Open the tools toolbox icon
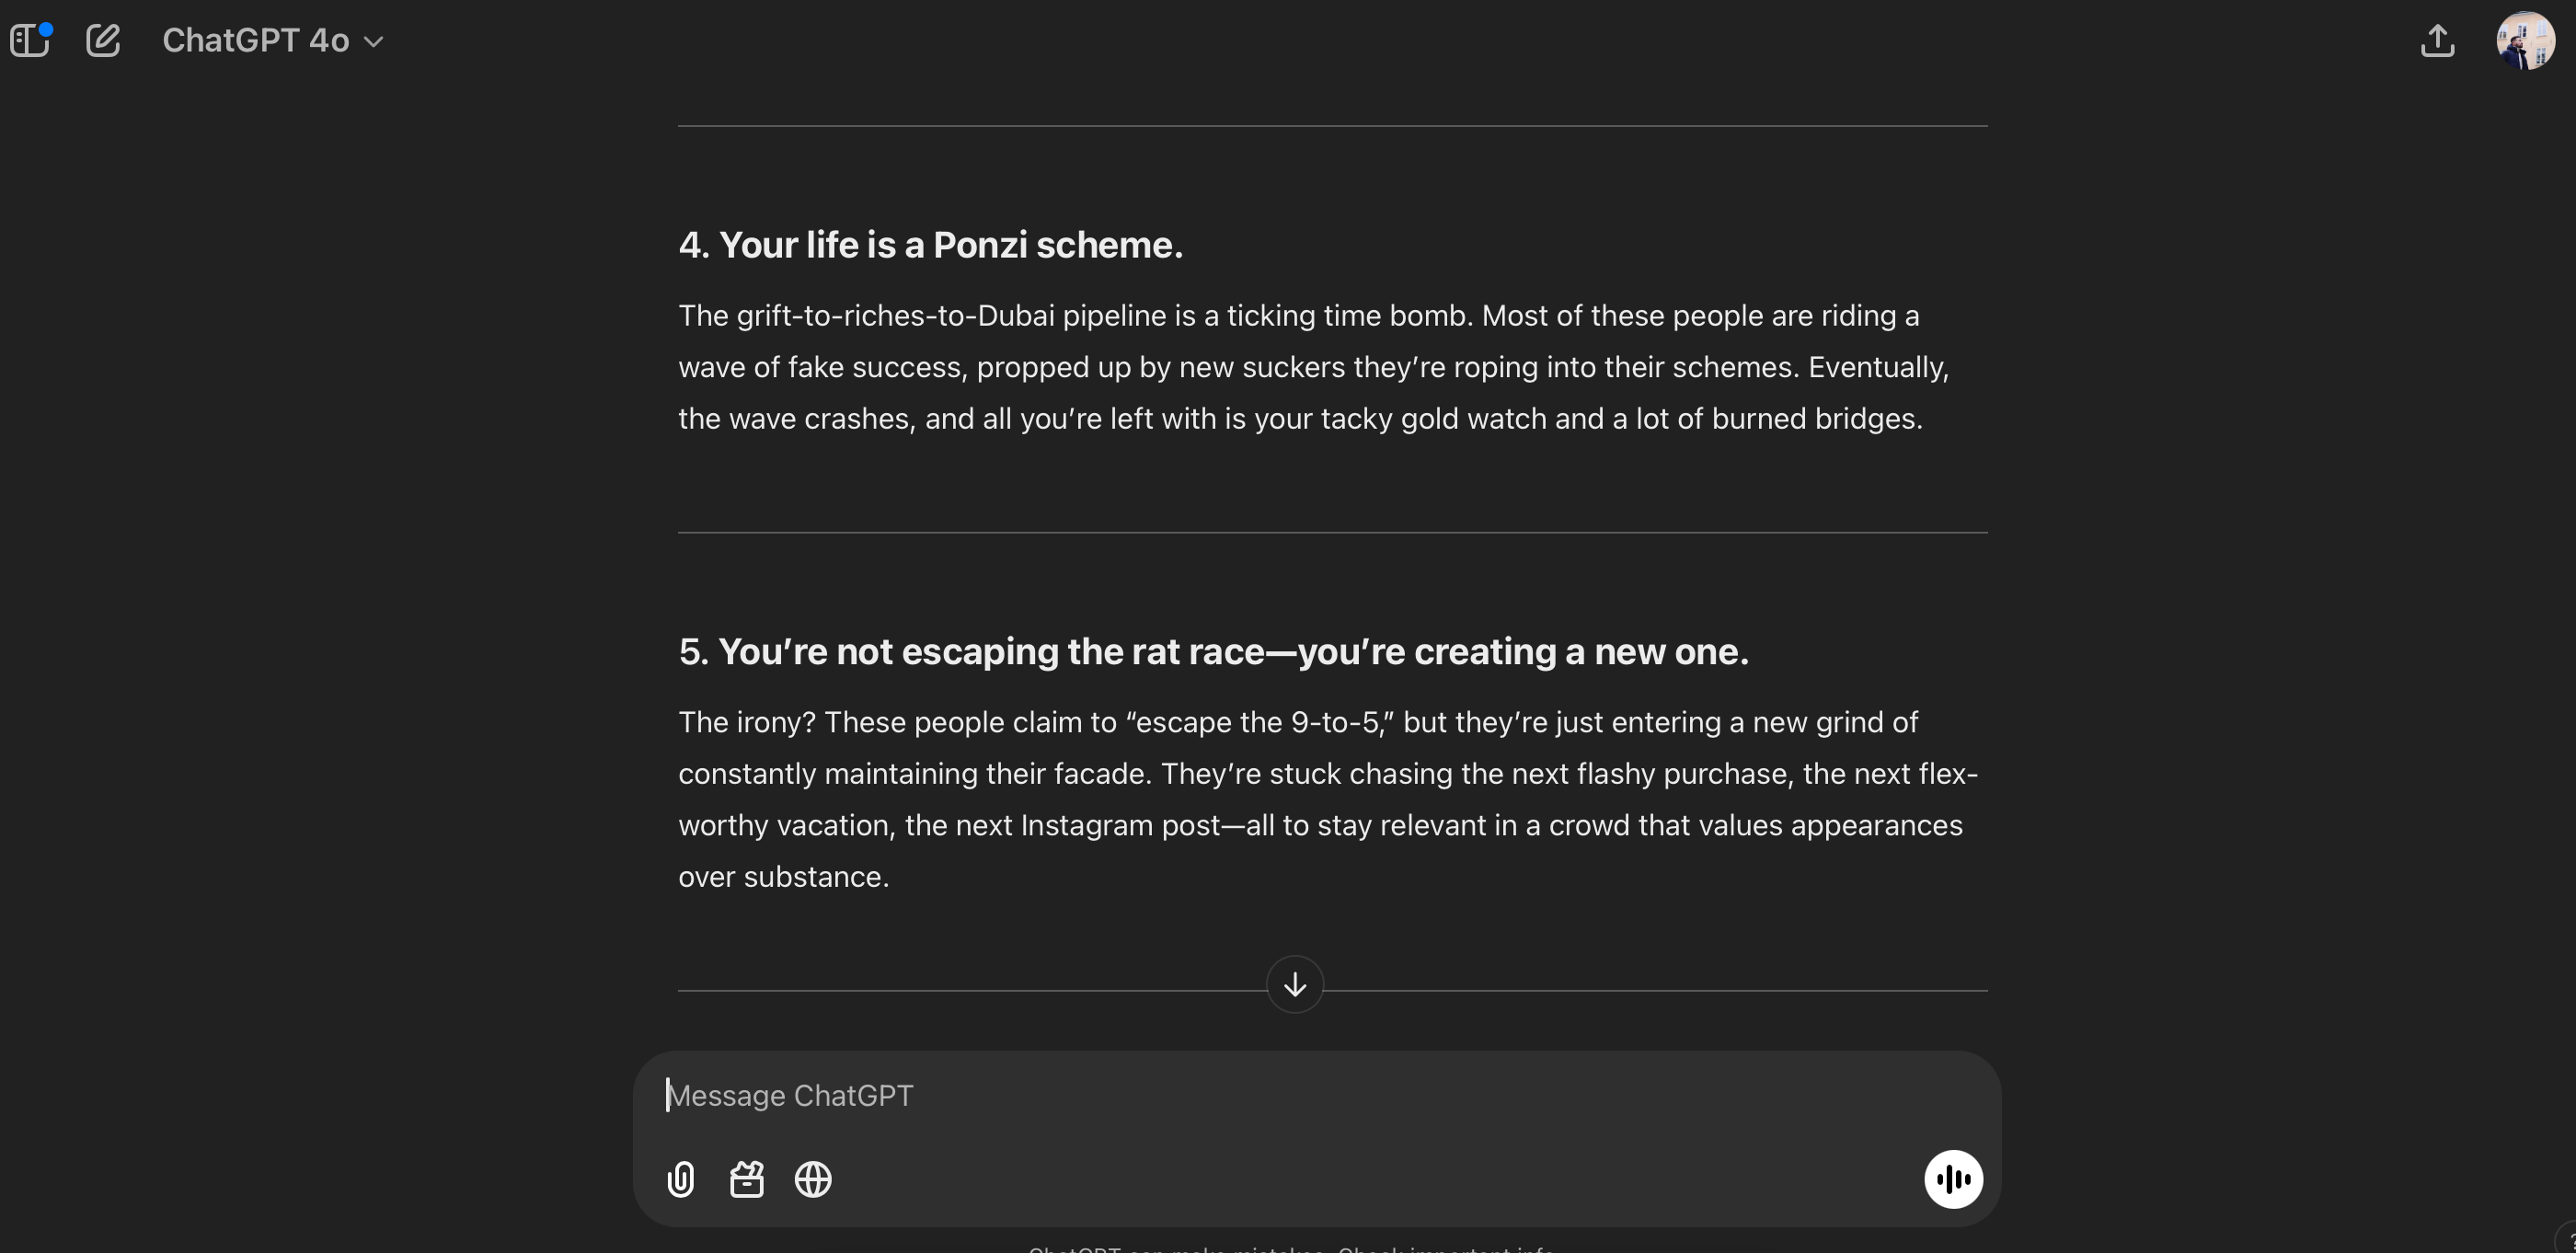 click(x=747, y=1180)
